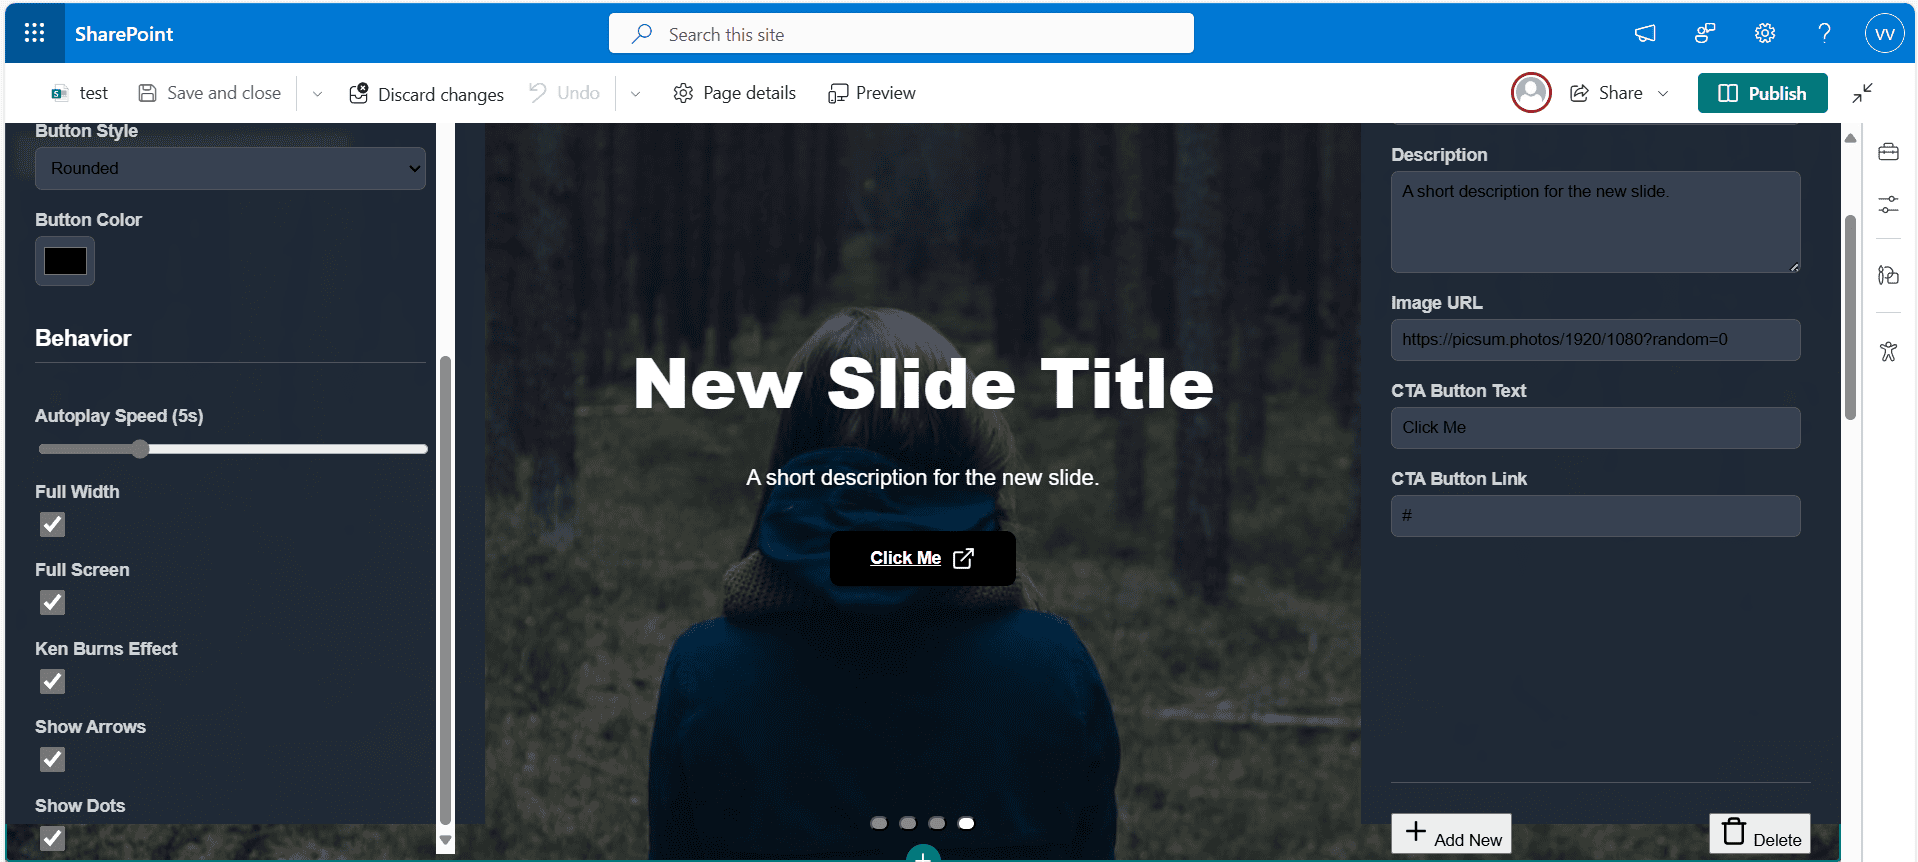Disable the Show Arrows checkbox

[52, 759]
